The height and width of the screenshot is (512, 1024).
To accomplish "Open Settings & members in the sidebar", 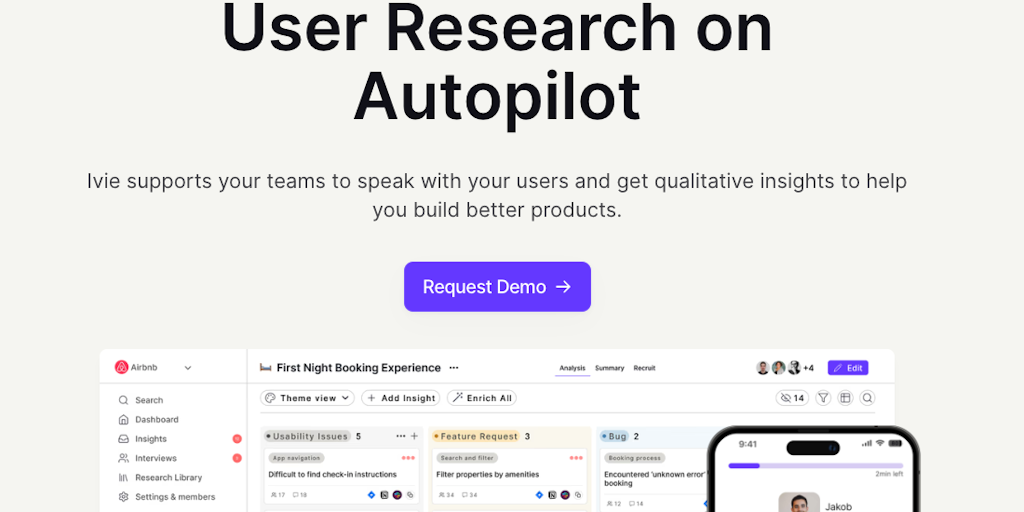I will tap(167, 497).
